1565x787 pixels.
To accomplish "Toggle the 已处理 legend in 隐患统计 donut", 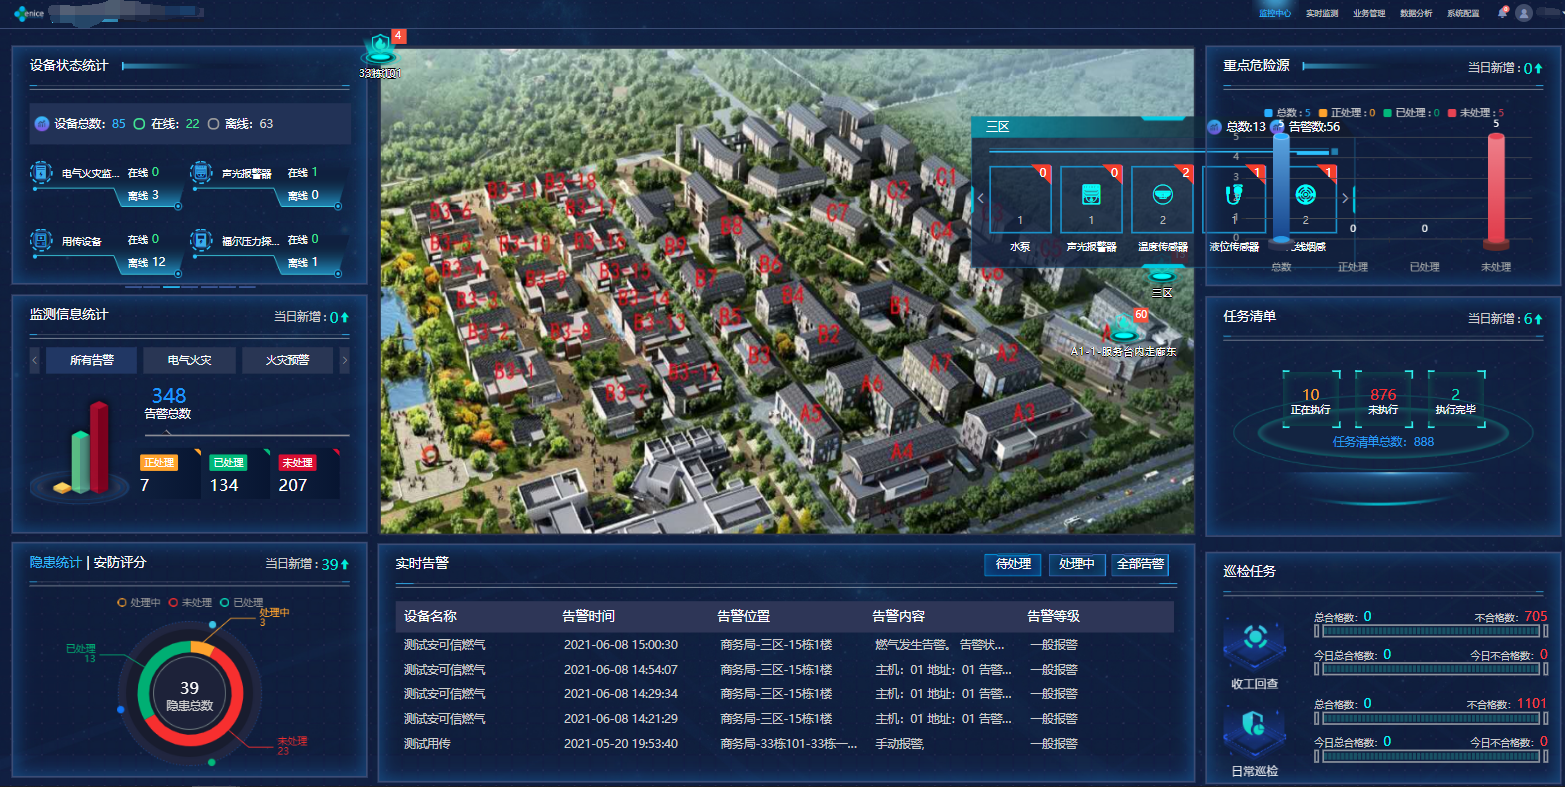I will tap(241, 603).
